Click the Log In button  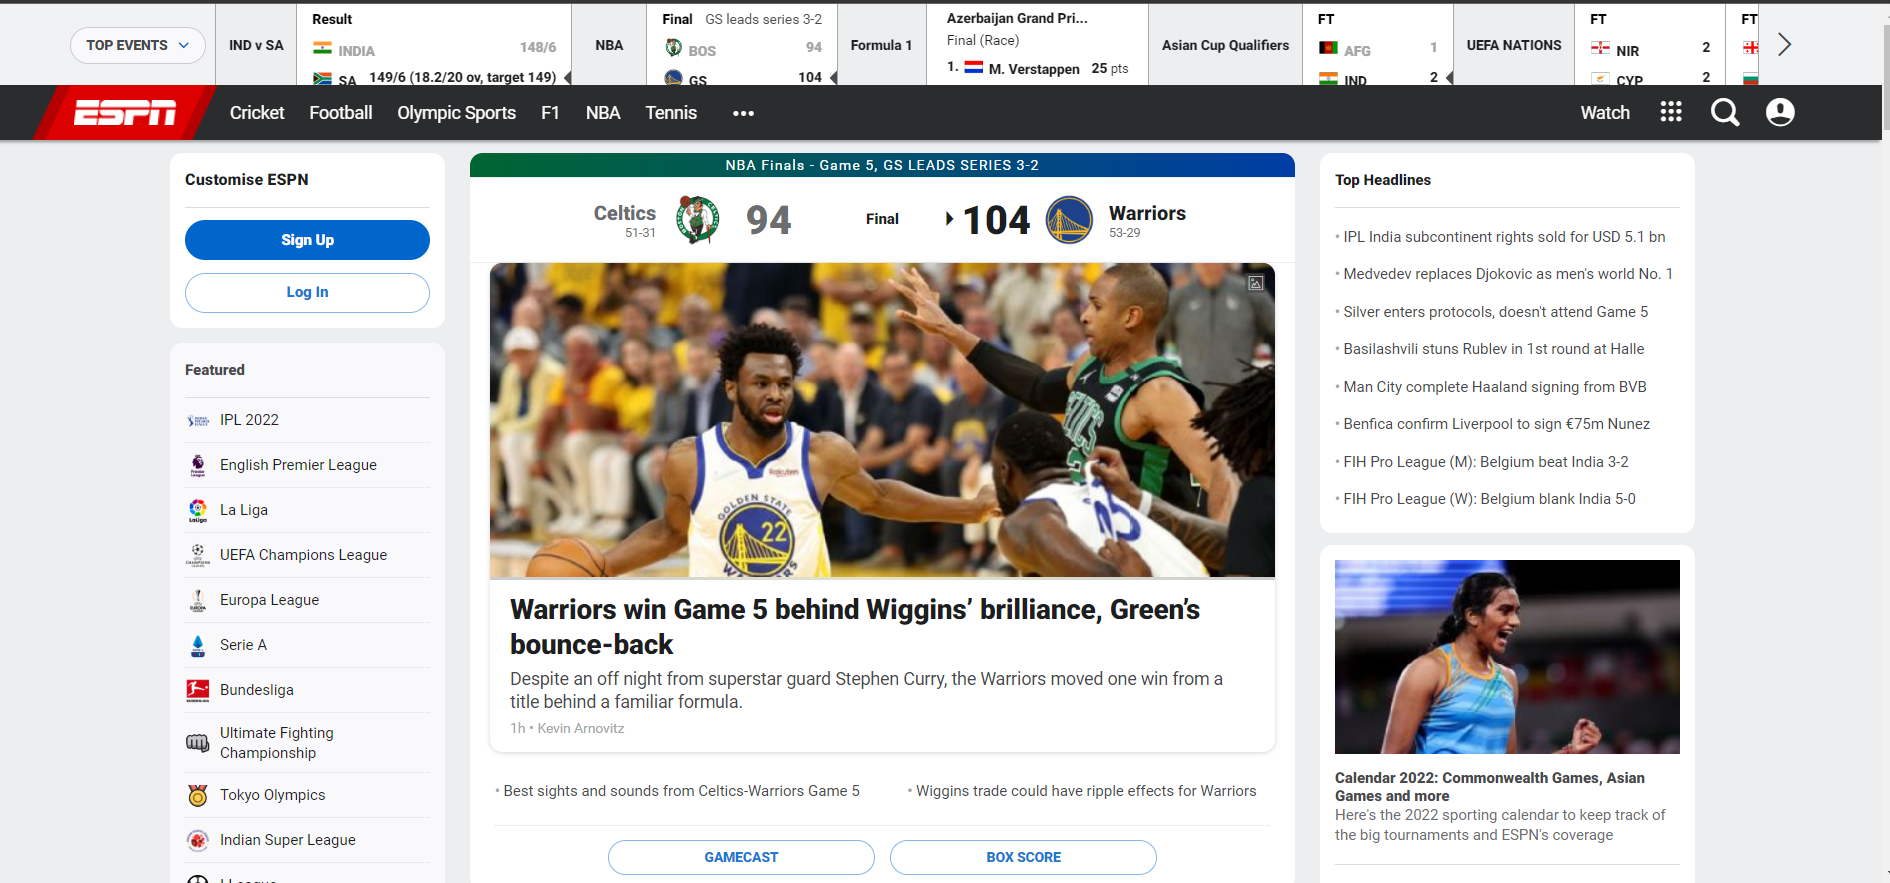coord(307,292)
